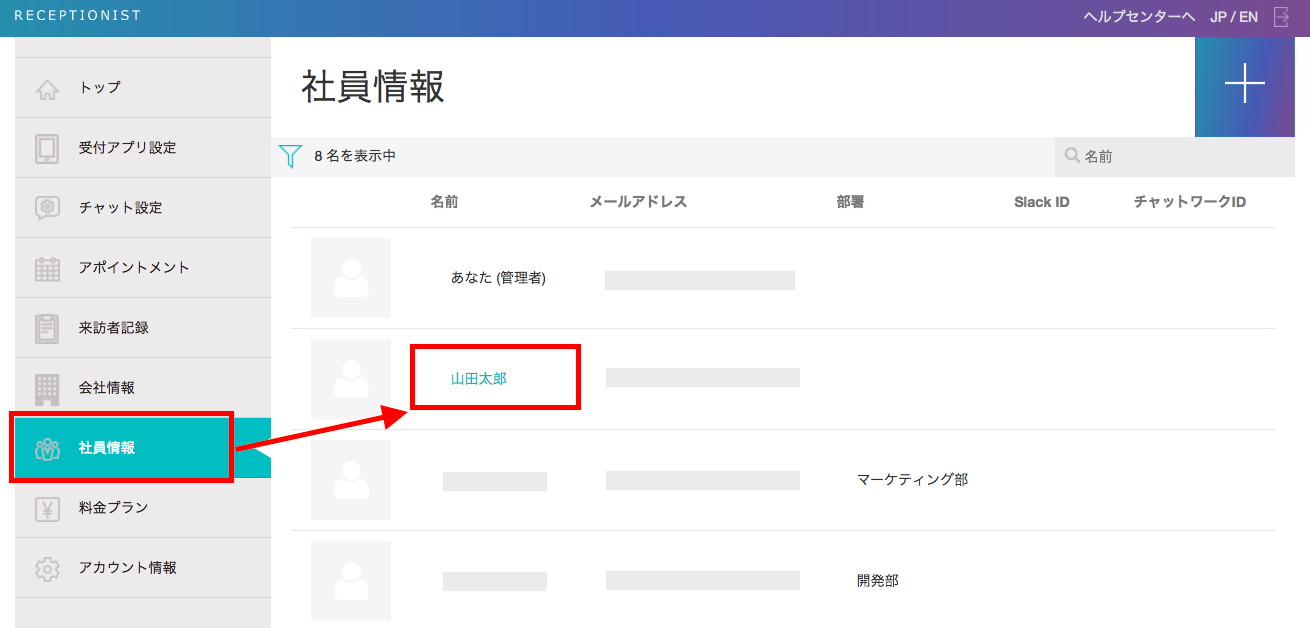Click the clipboard icon for 来訪者記録

47,328
